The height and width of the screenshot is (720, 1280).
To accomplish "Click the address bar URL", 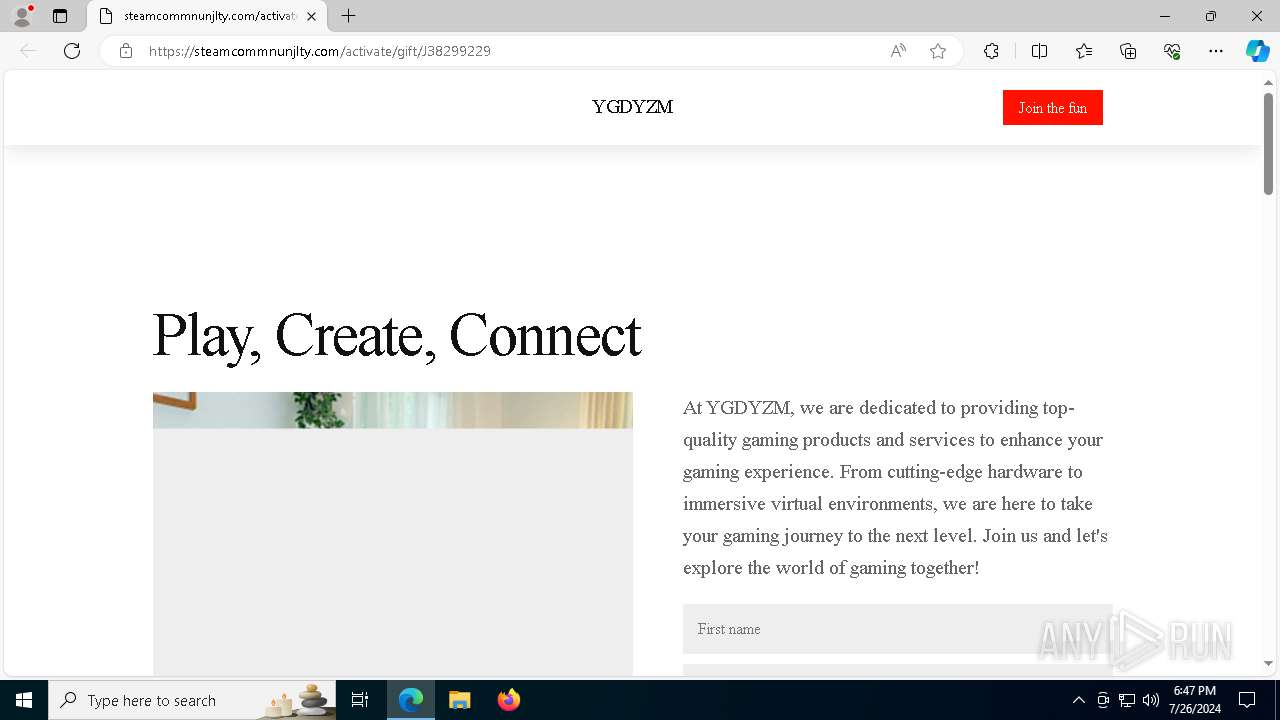I will click(x=320, y=51).
